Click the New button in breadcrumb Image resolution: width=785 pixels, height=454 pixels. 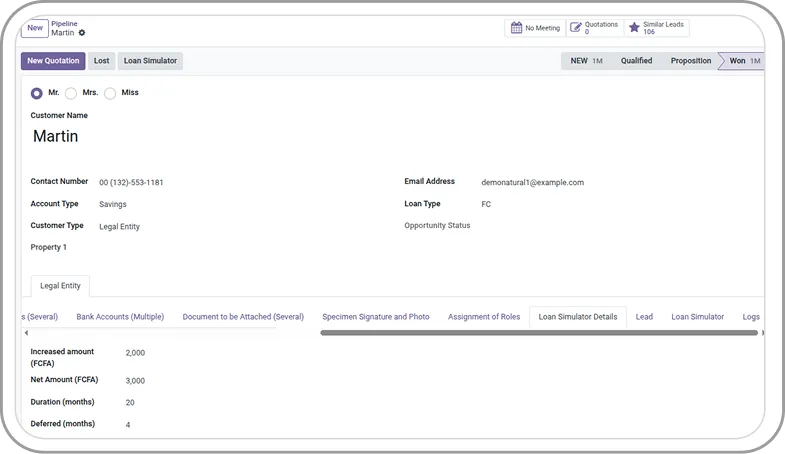(35, 28)
